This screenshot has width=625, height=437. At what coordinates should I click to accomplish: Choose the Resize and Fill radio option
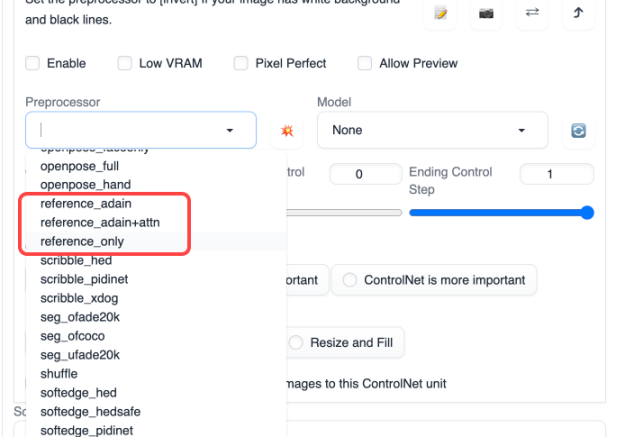(x=295, y=343)
